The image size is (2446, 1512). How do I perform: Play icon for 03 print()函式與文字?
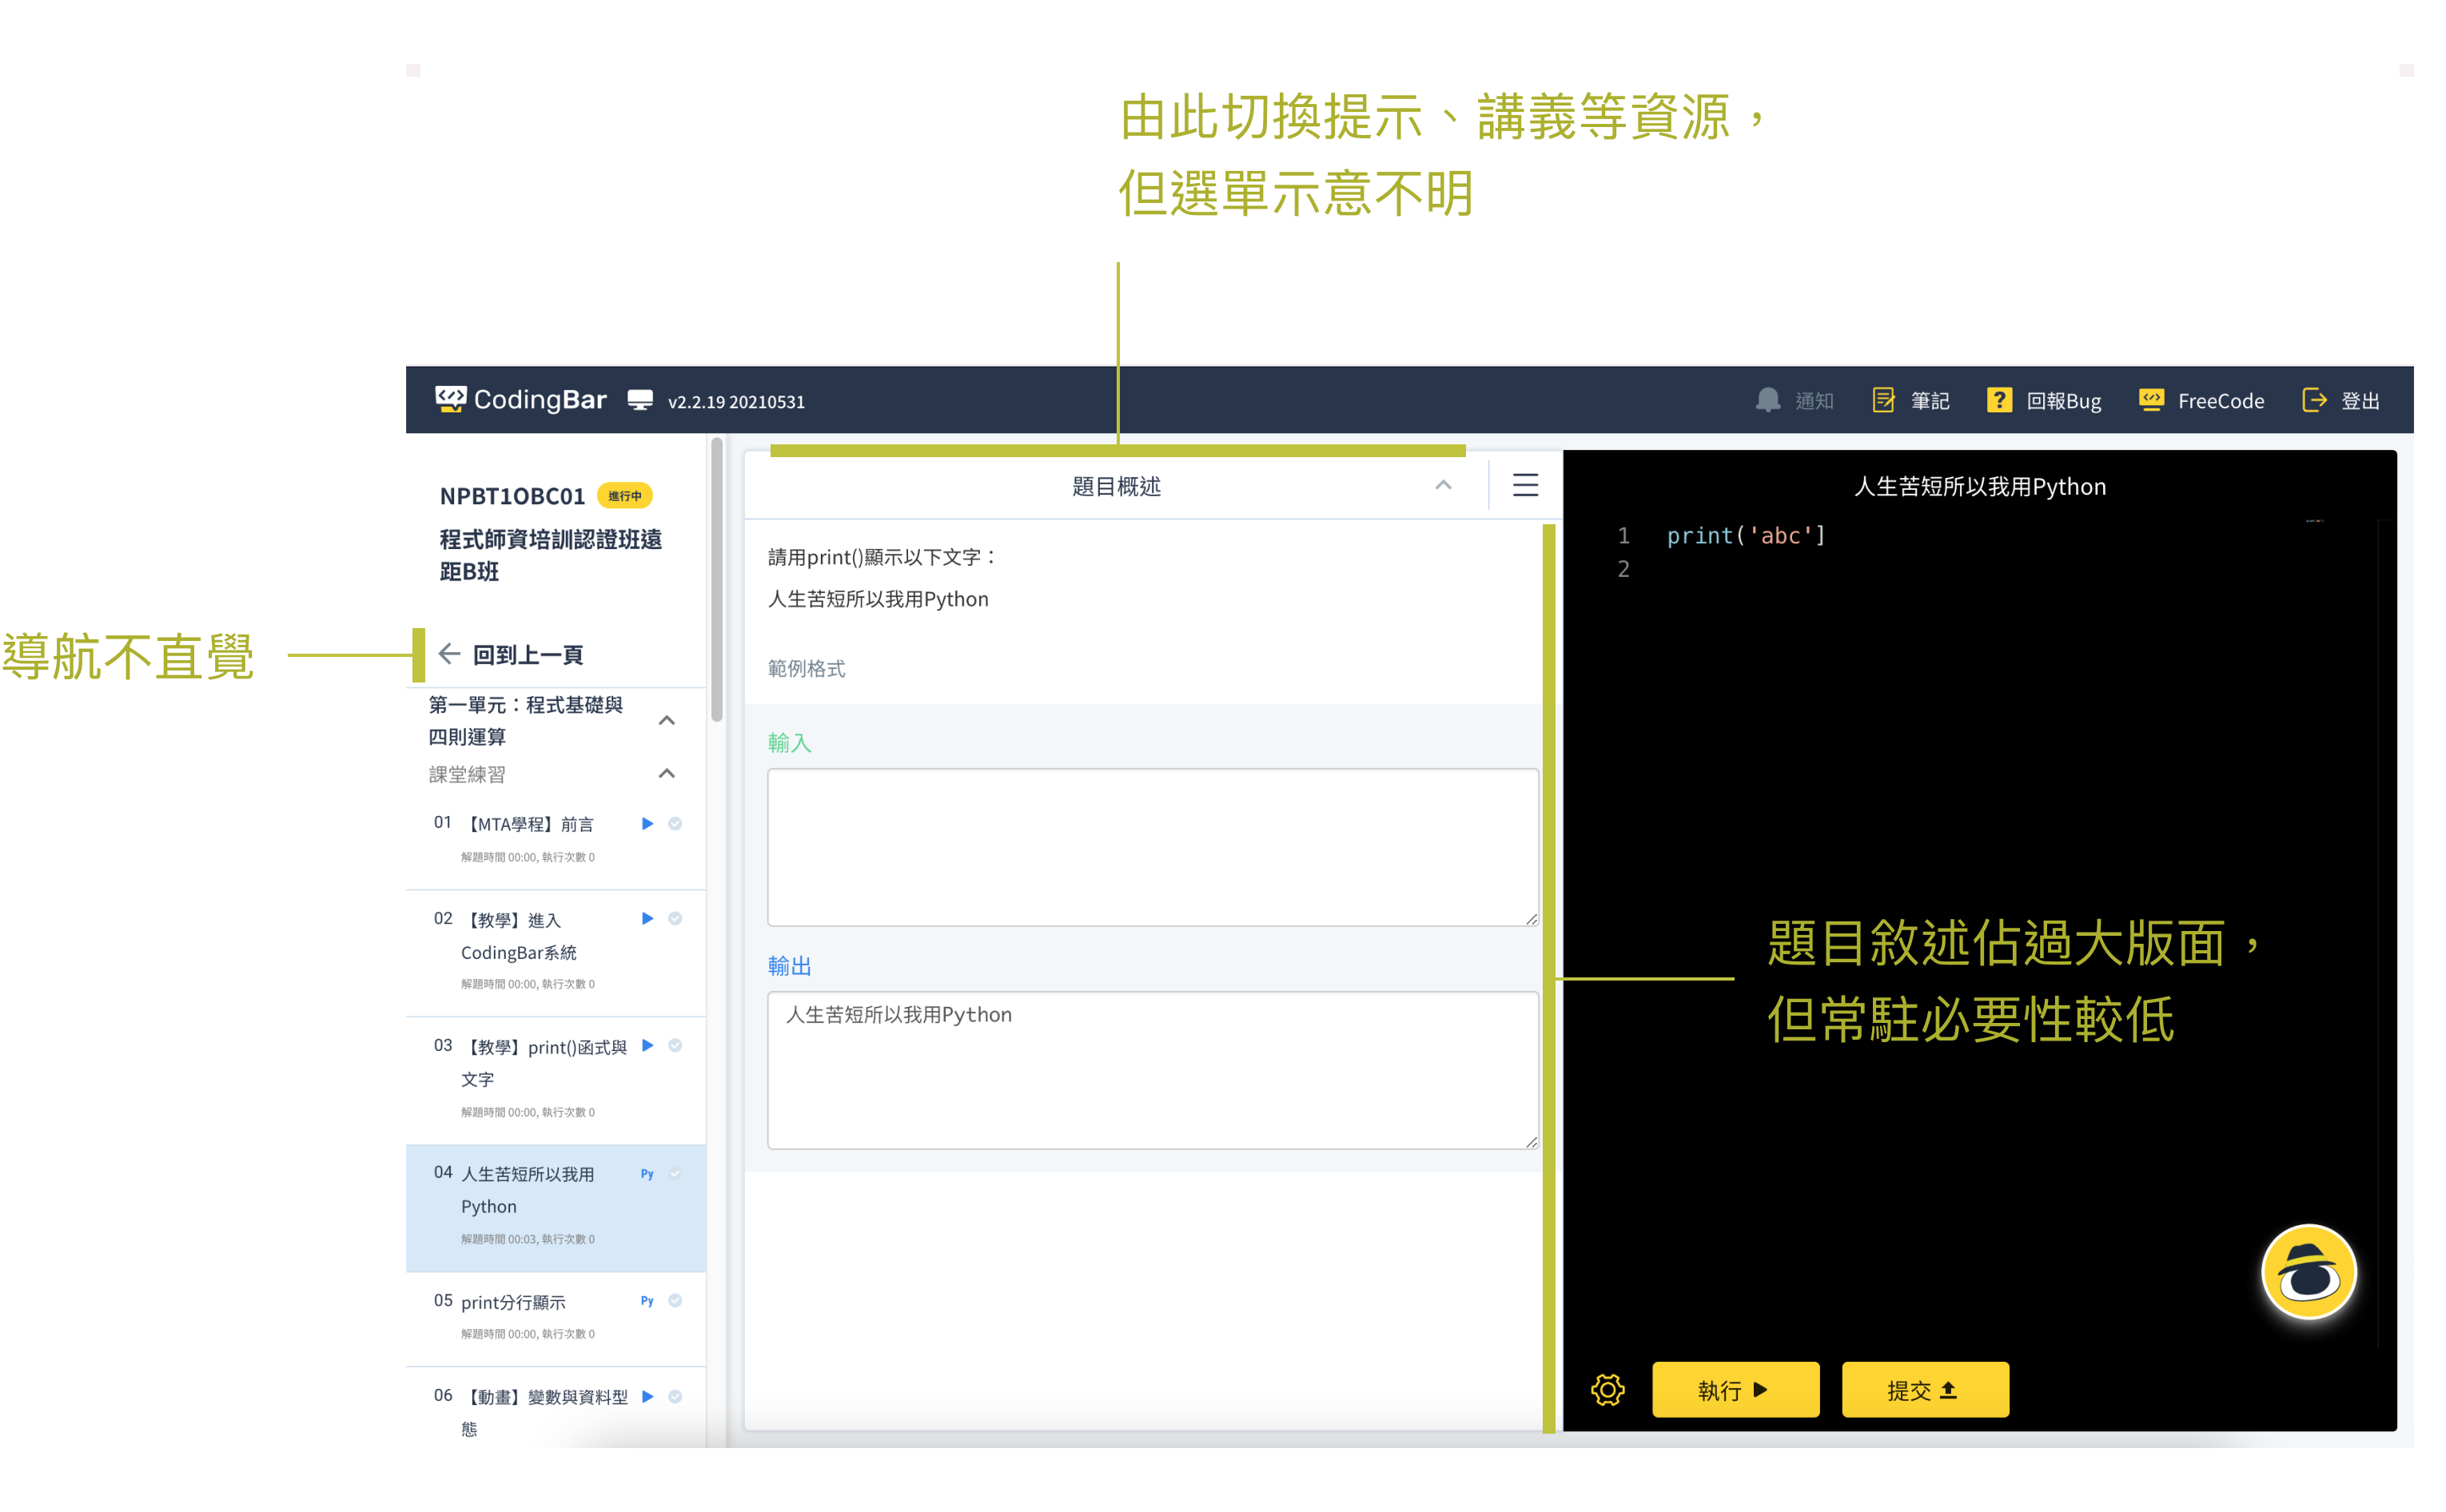pyautogui.click(x=647, y=1045)
